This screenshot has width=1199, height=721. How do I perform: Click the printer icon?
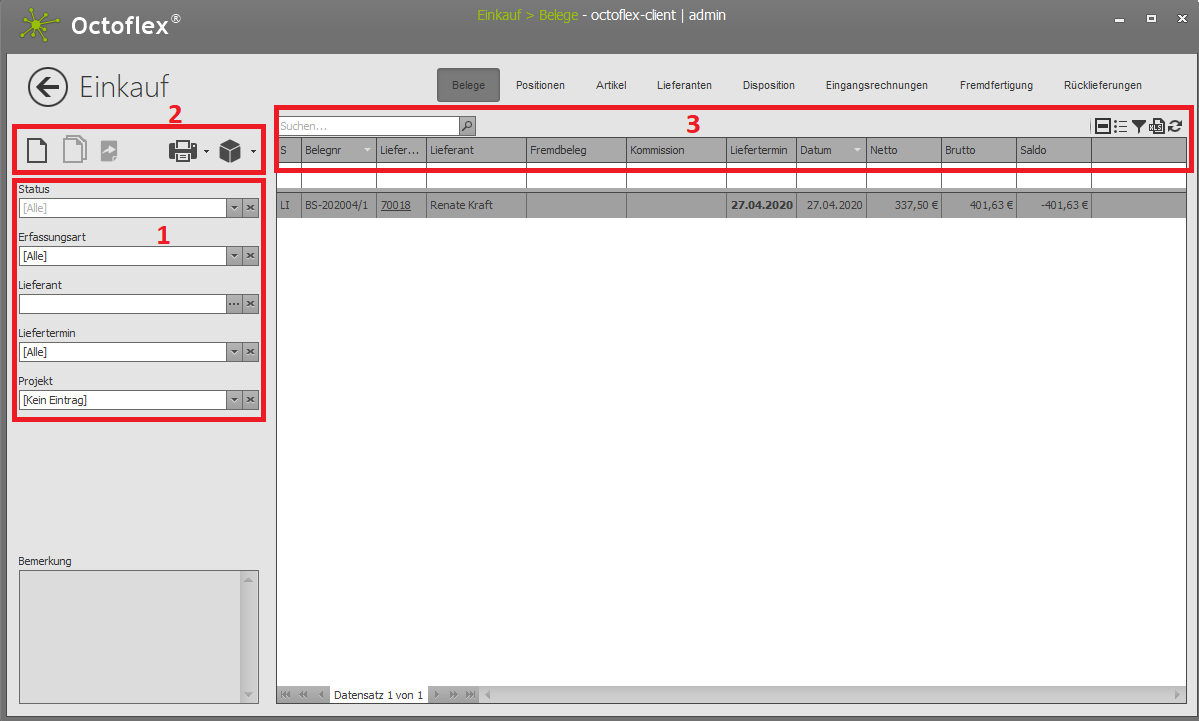tap(183, 151)
